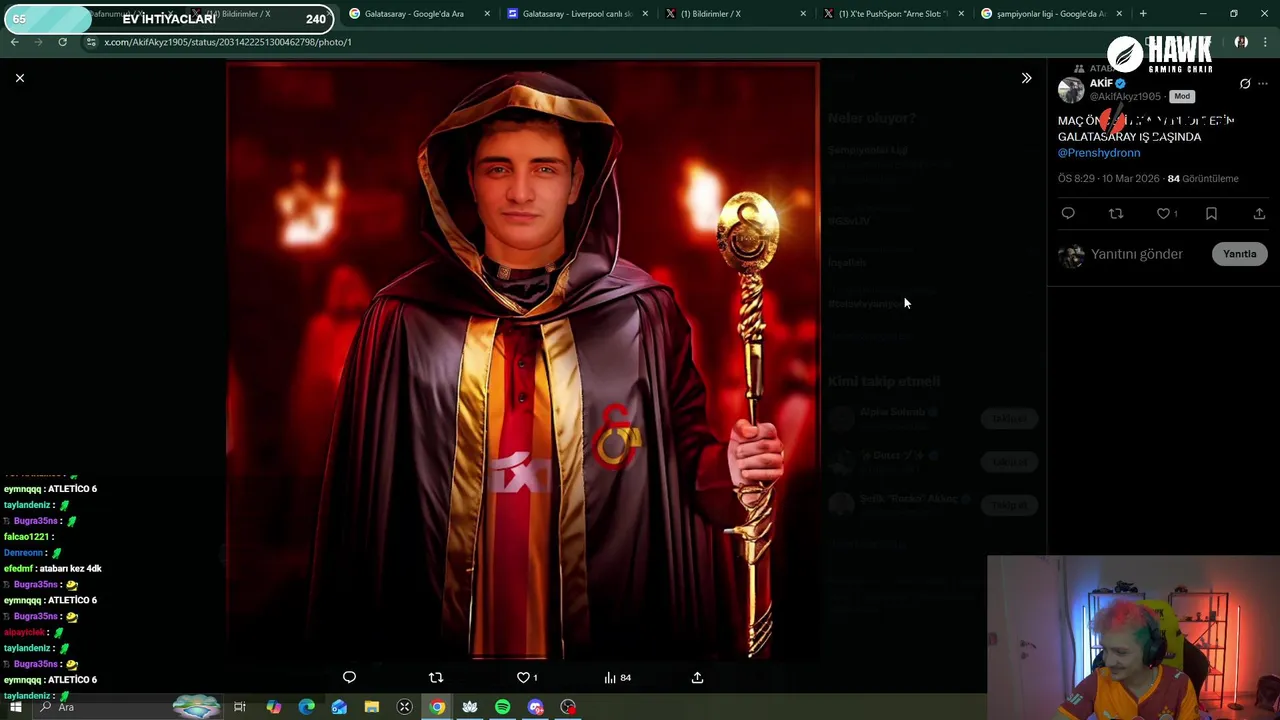
Task: Open the lotus flower app on the taskbar
Action: click(x=469, y=707)
